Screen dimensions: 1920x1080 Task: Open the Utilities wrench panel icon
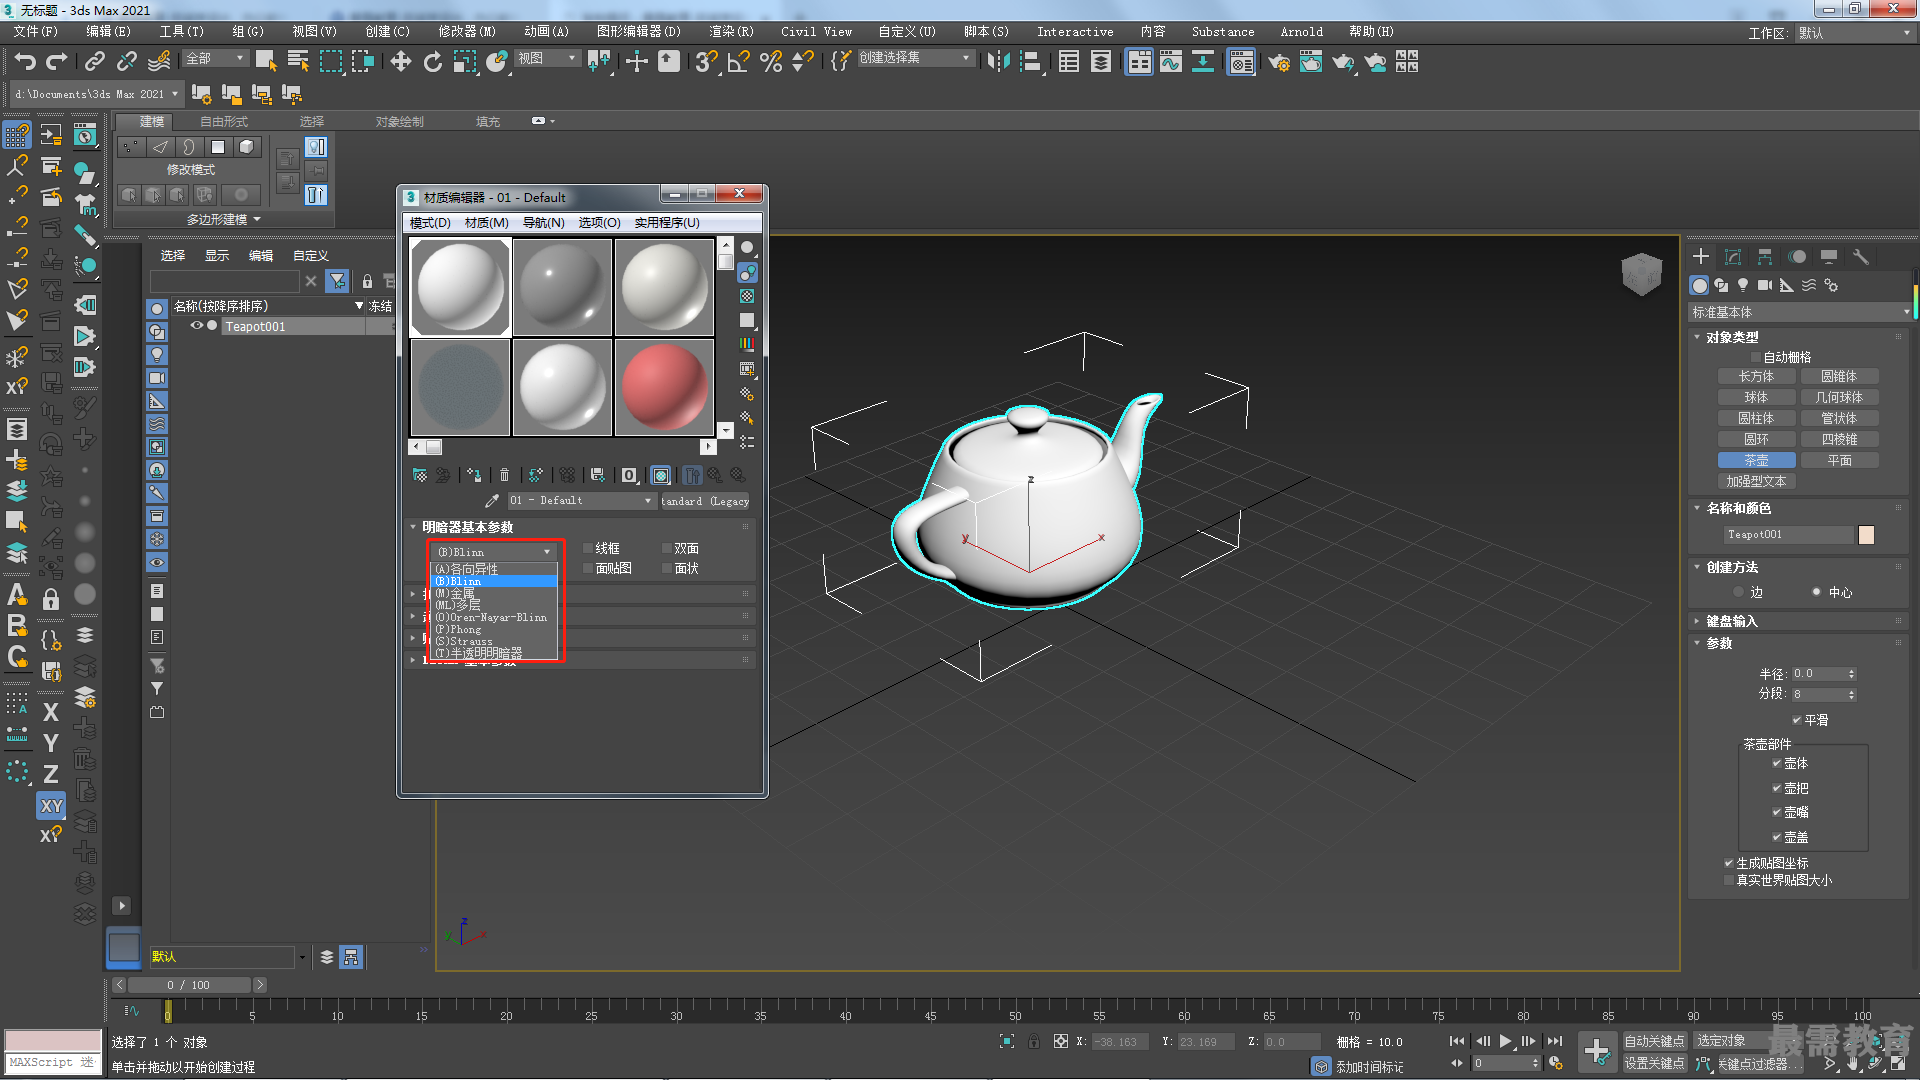point(1860,257)
